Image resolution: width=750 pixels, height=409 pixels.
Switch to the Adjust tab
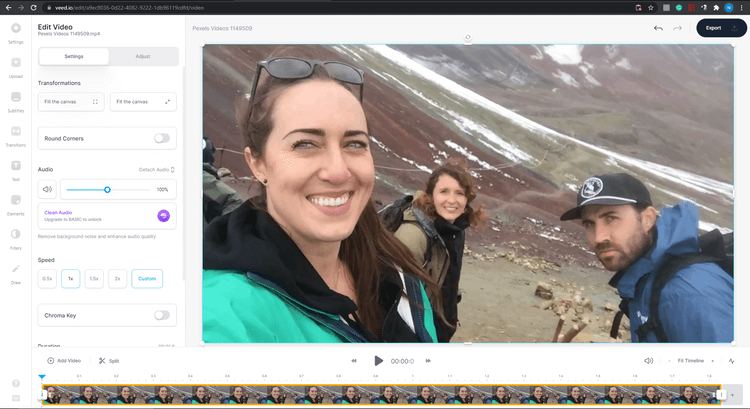[x=141, y=57]
